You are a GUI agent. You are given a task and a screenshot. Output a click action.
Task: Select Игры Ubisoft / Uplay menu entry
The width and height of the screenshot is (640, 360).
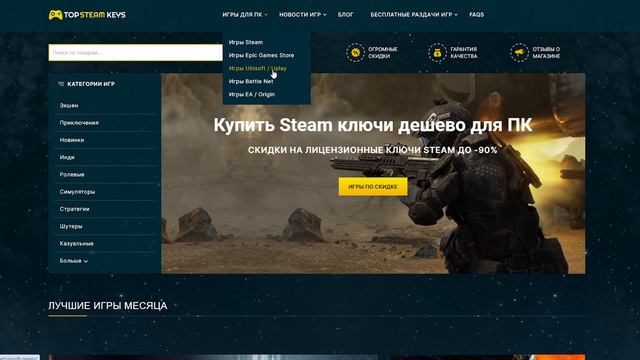click(x=258, y=68)
